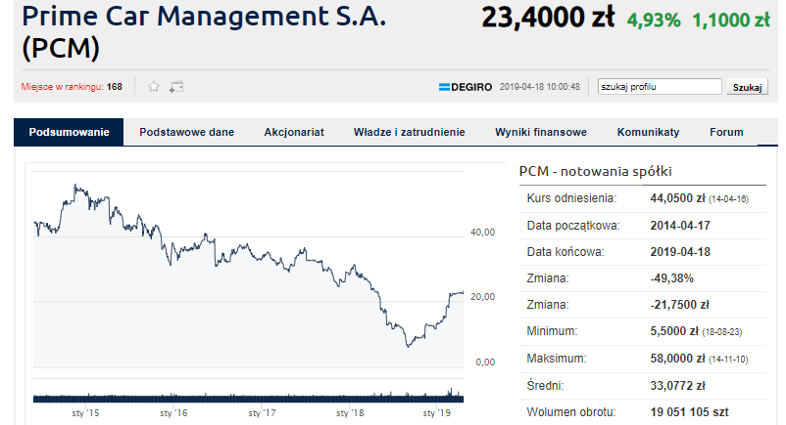This screenshot has height=425, width=786.
Task: Click the 0,00 y-axis label
Action: [485, 362]
